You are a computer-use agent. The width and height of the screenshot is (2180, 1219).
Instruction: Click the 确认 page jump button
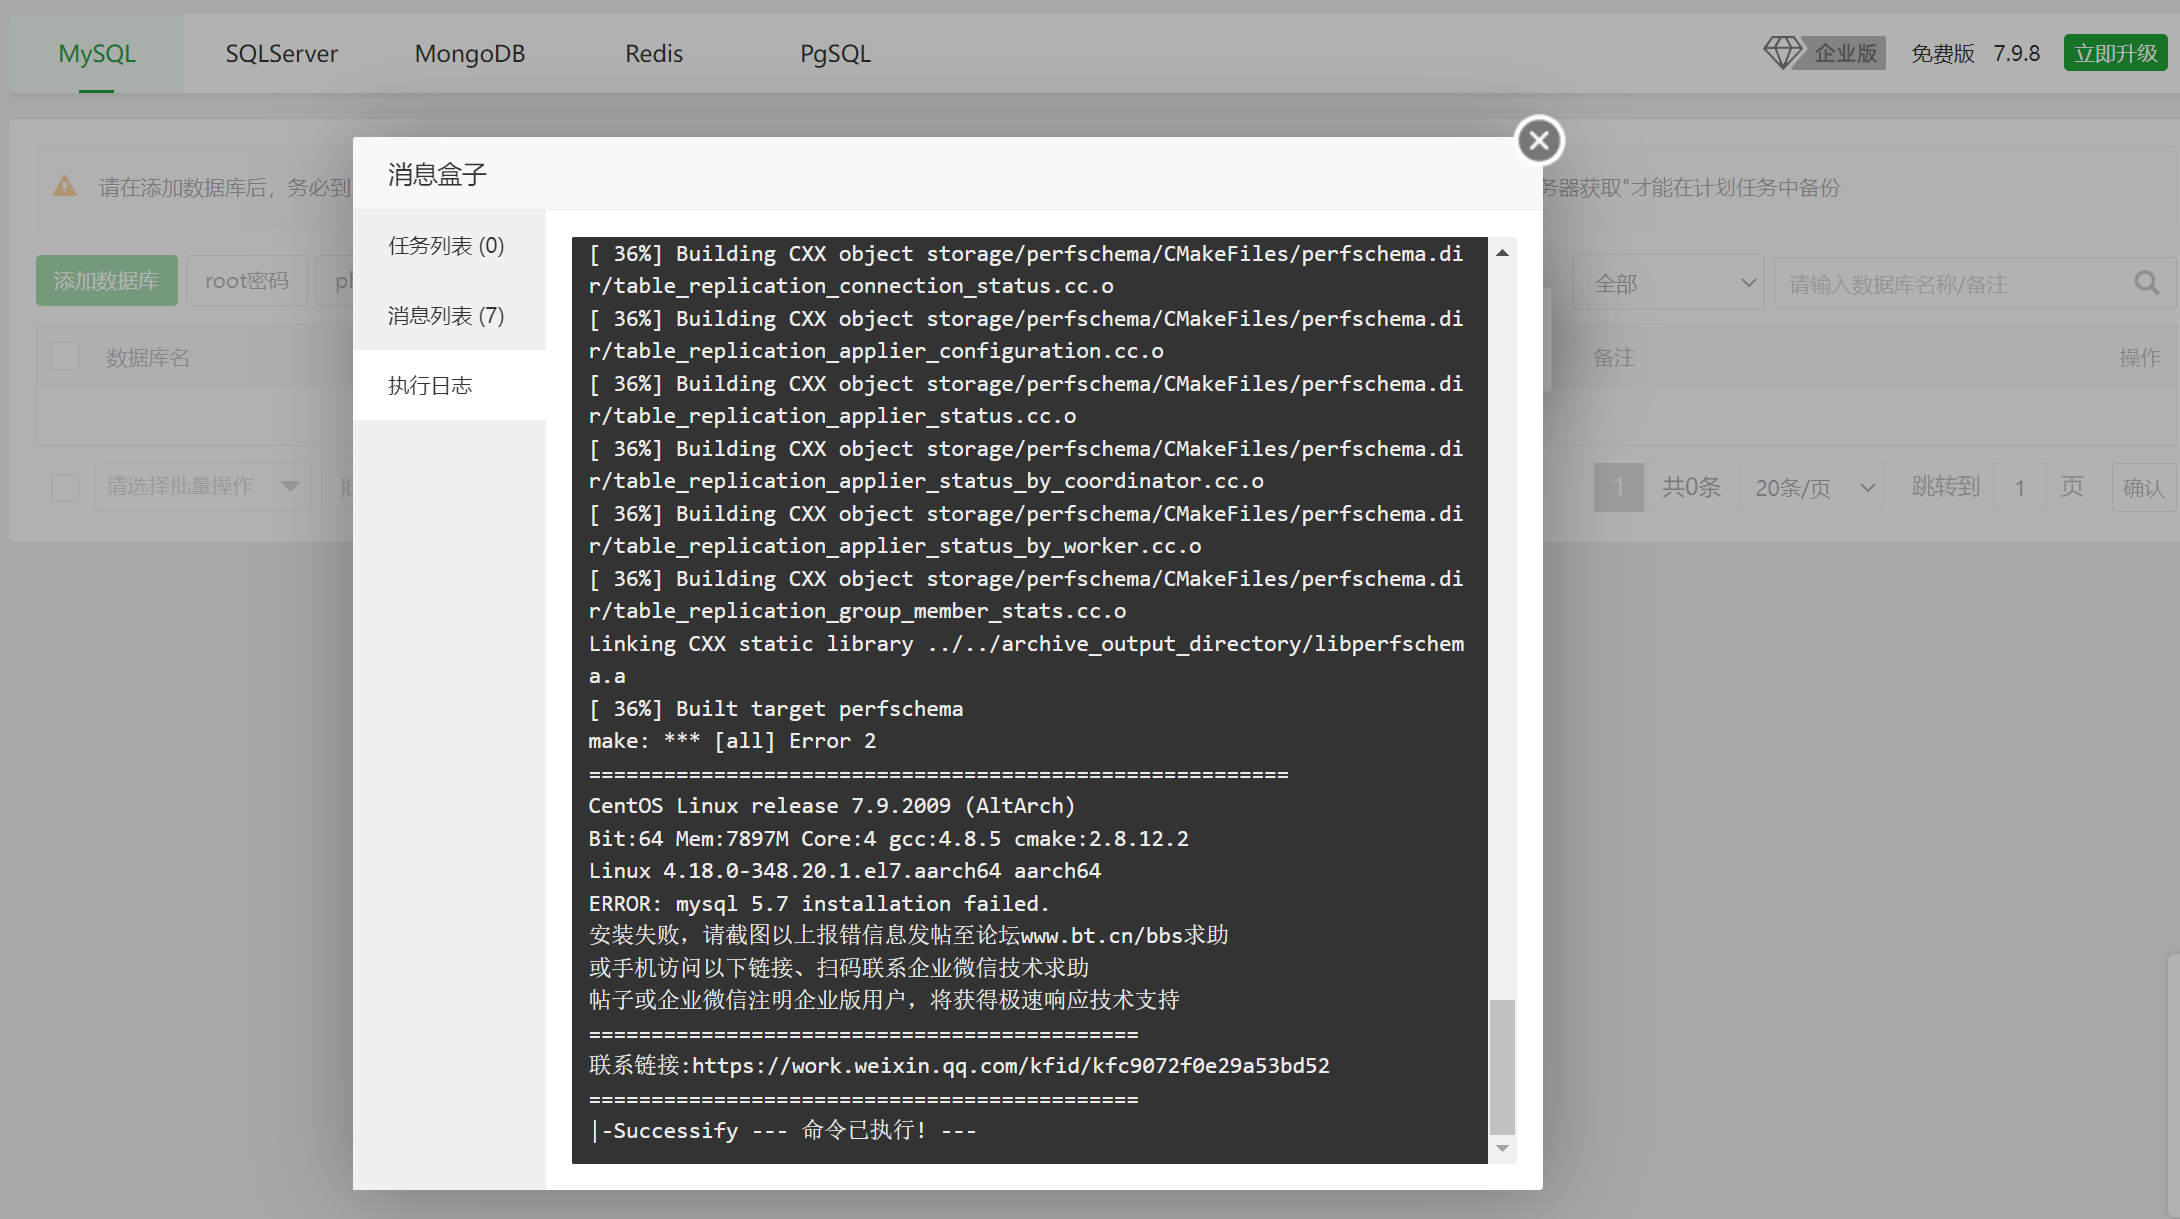point(2142,487)
